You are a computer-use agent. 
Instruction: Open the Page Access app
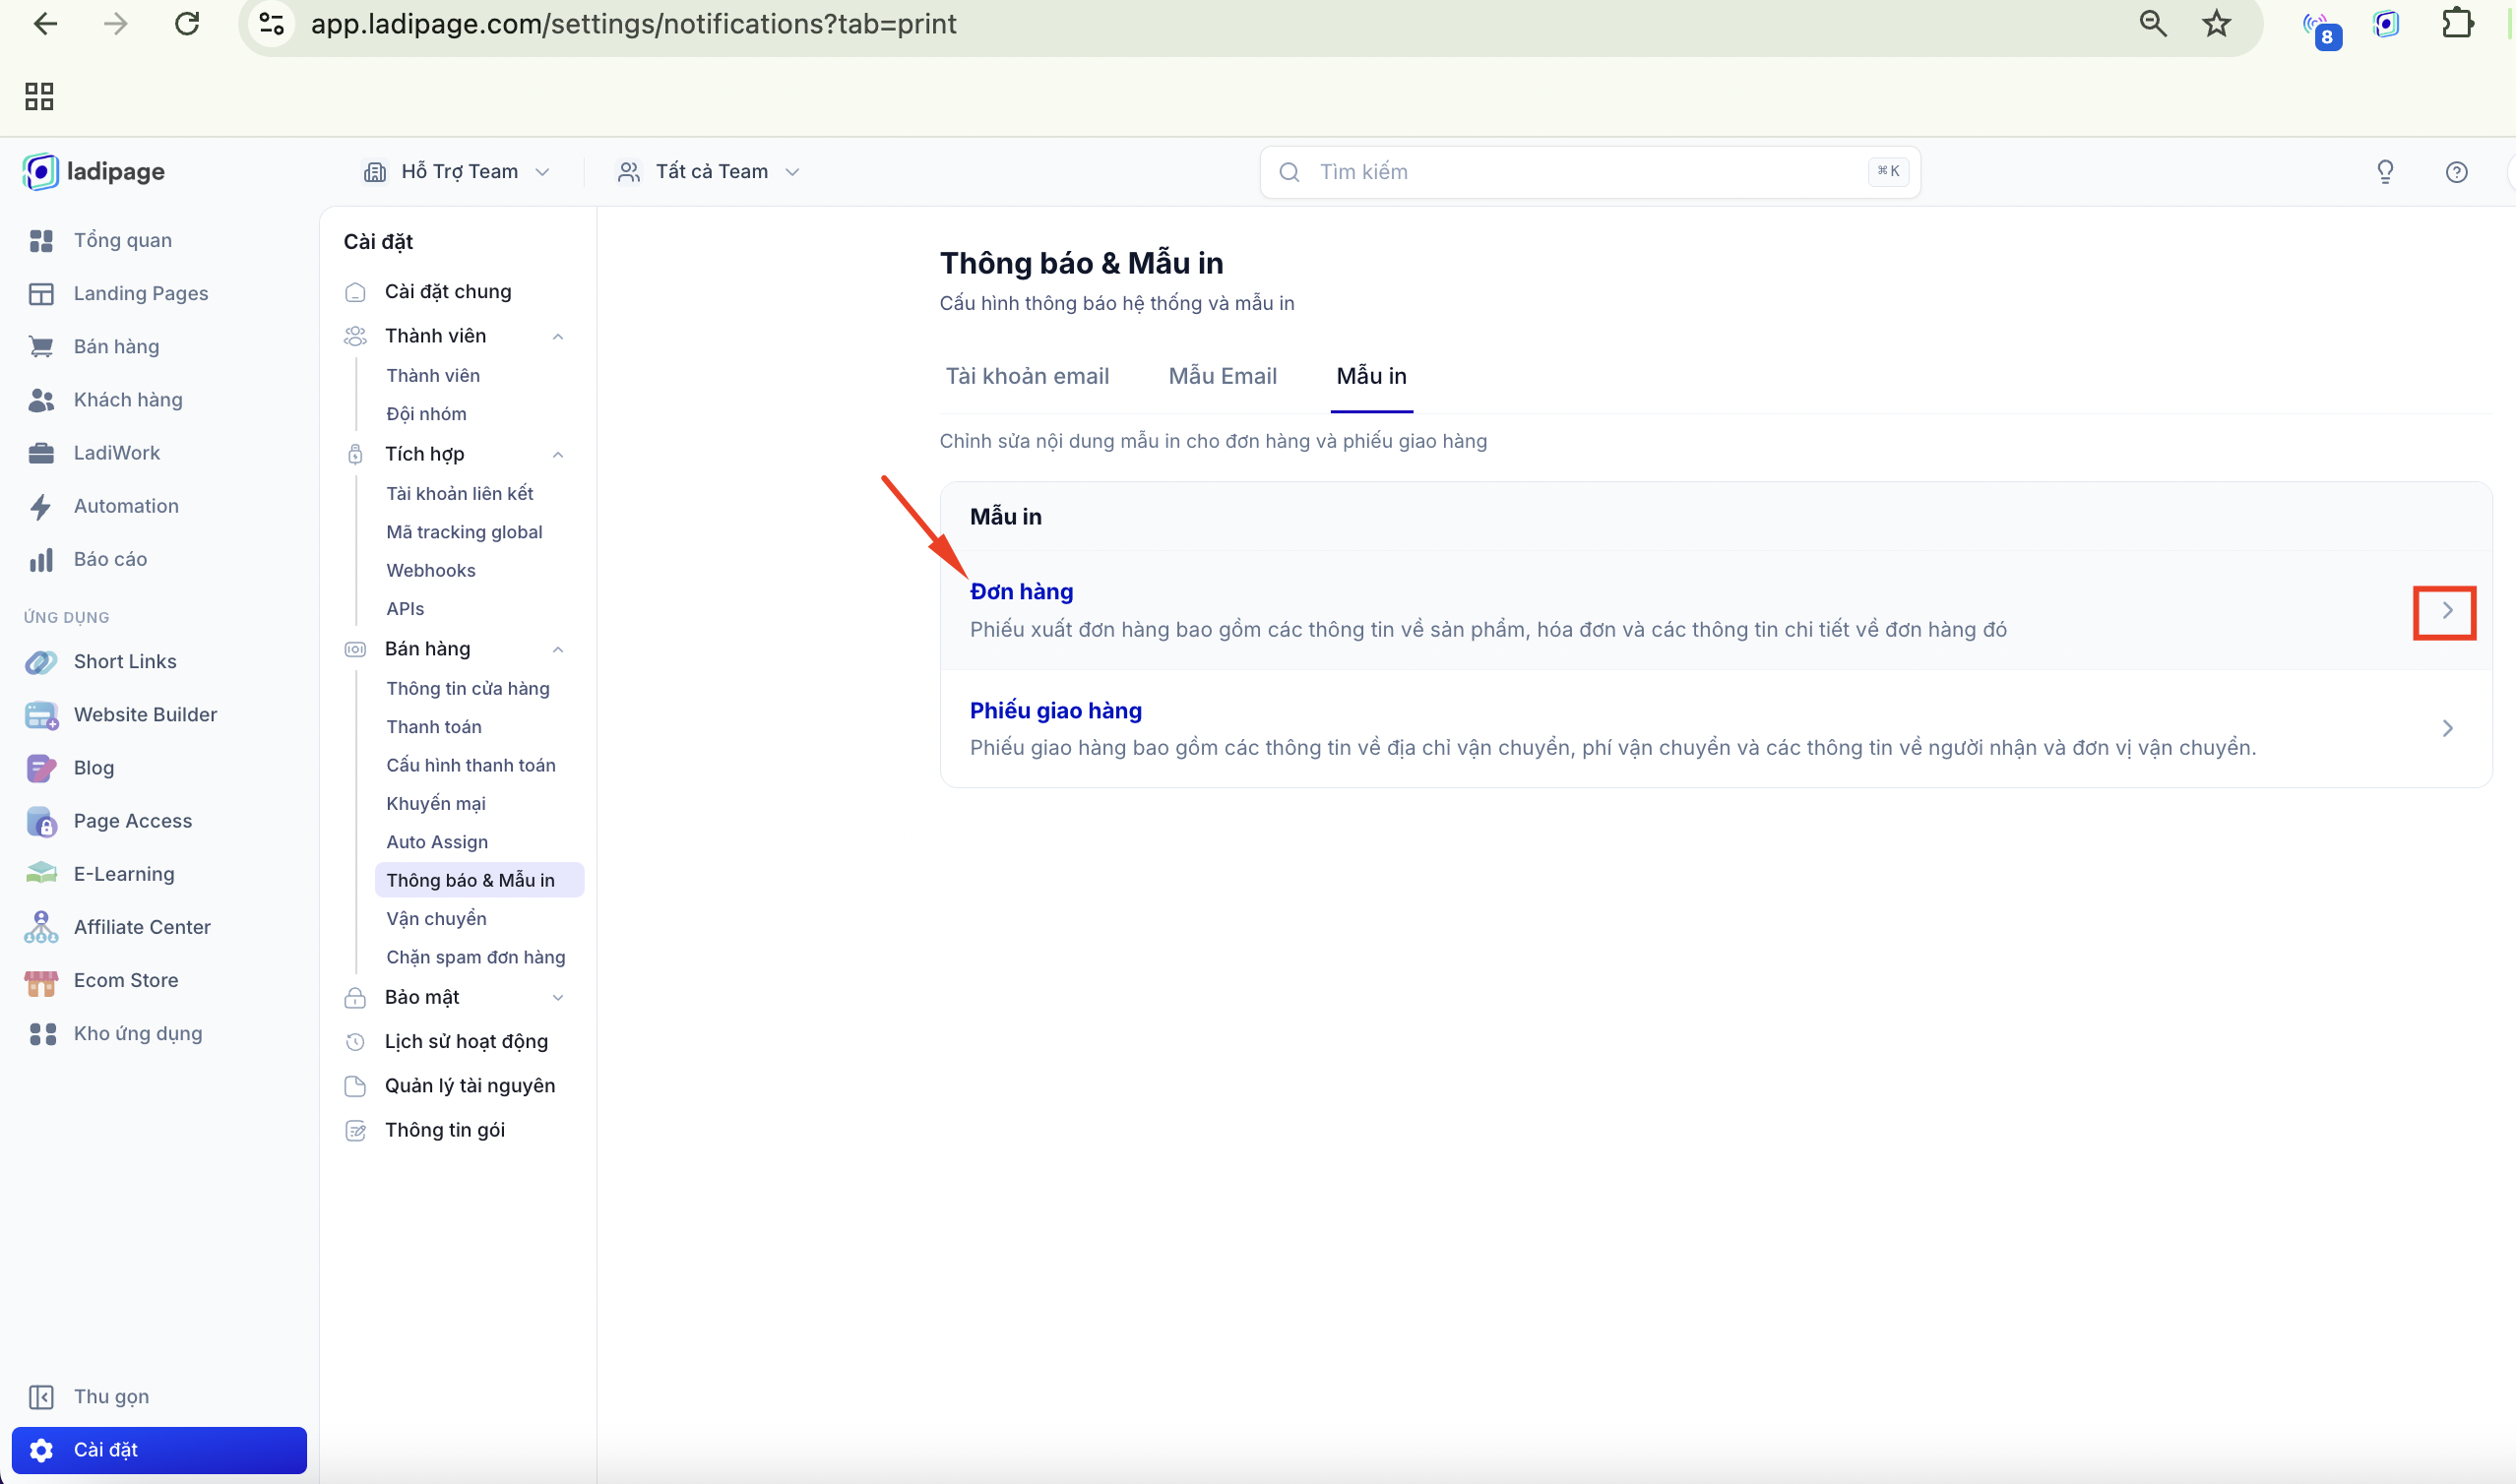coord(133,820)
